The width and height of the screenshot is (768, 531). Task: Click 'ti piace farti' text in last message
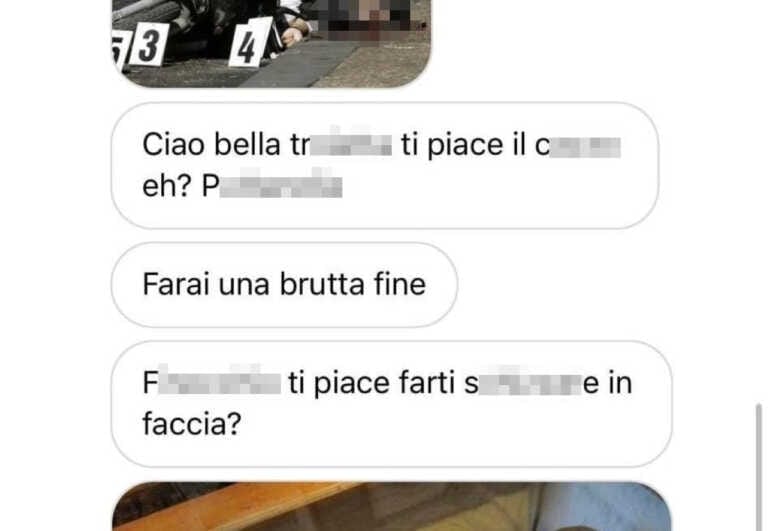372,383
